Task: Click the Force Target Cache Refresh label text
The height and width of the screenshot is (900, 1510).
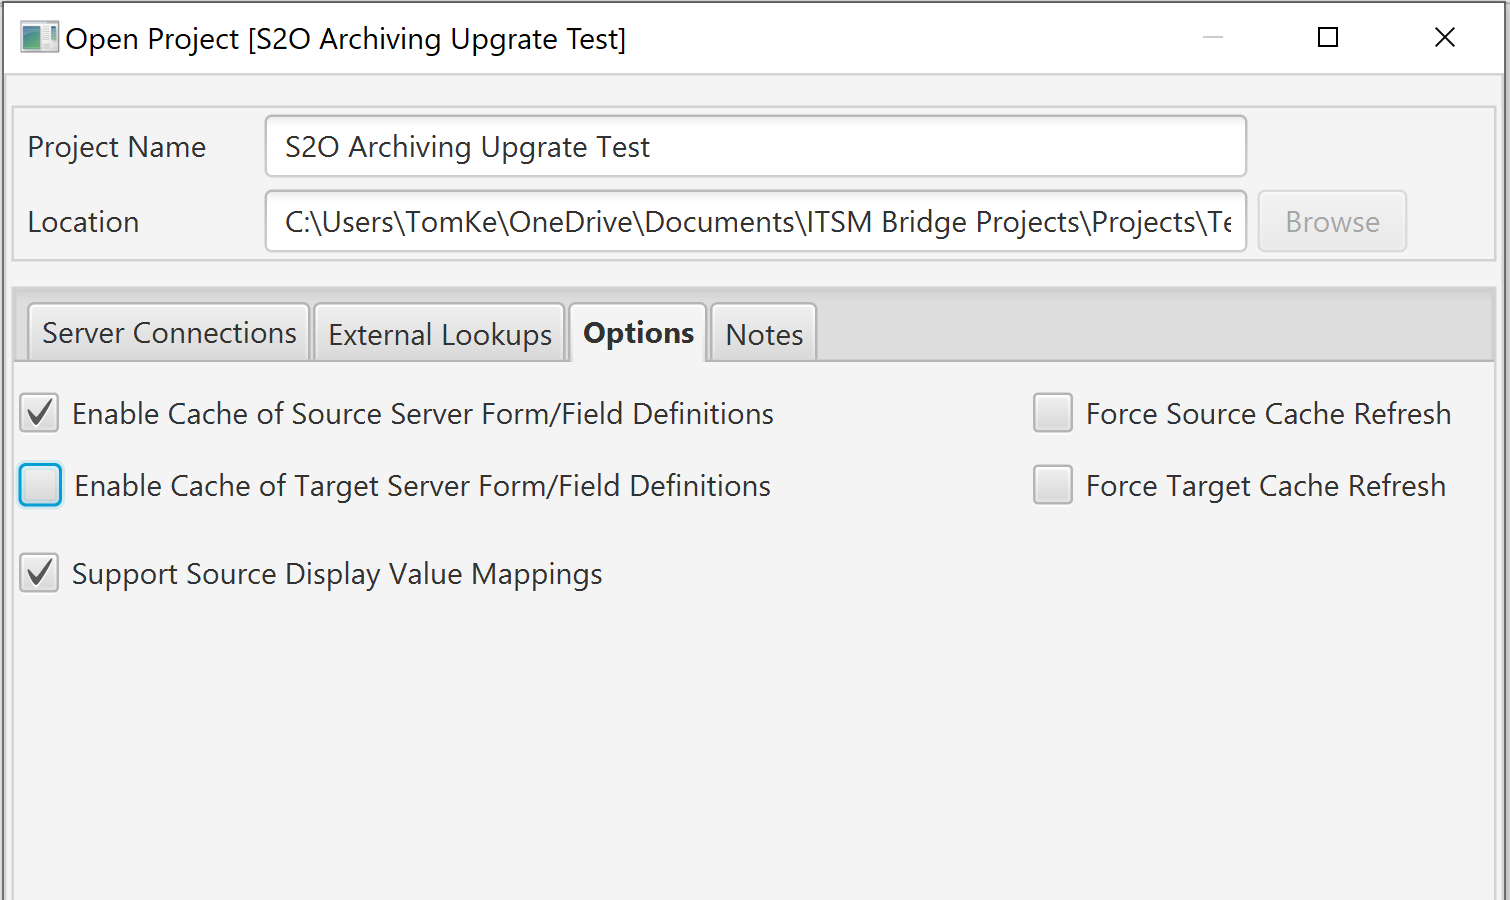Action: coord(1266,486)
